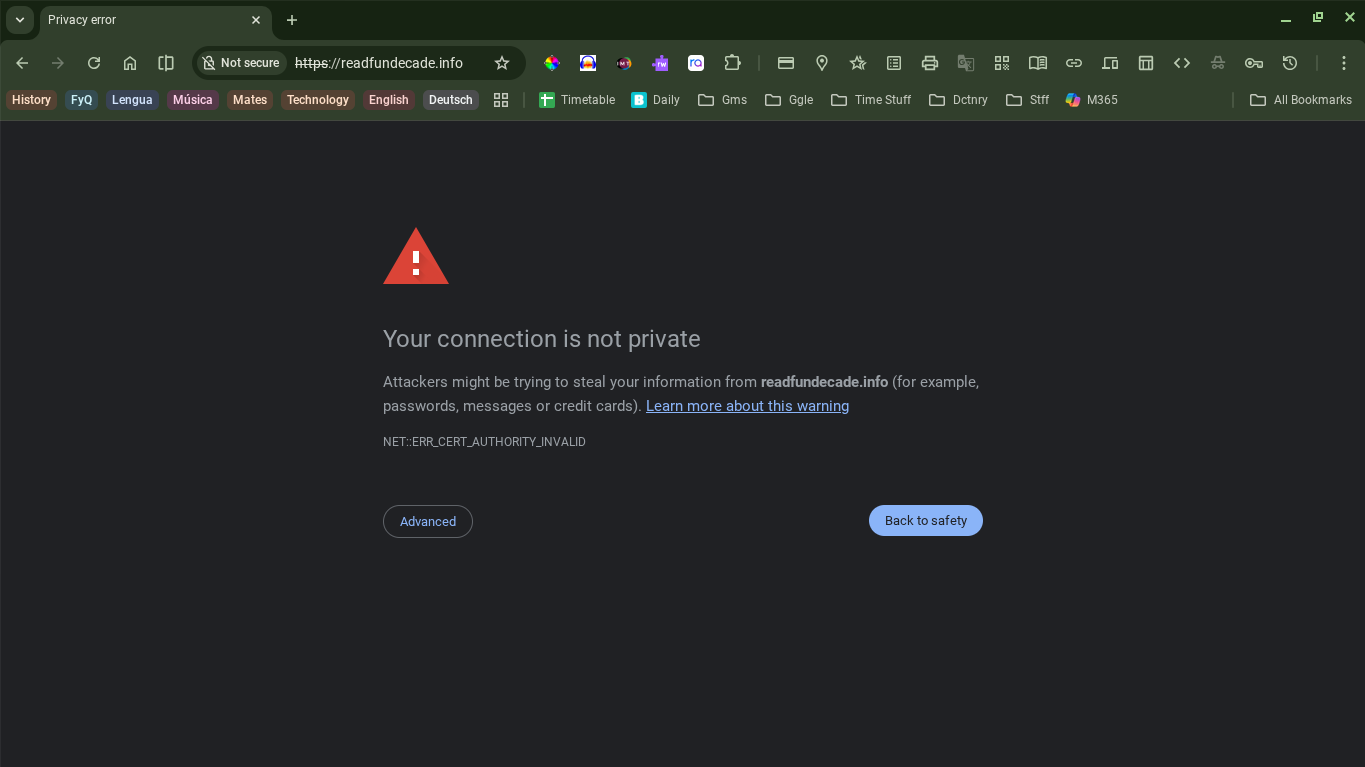Click the Advanced button

428,521
